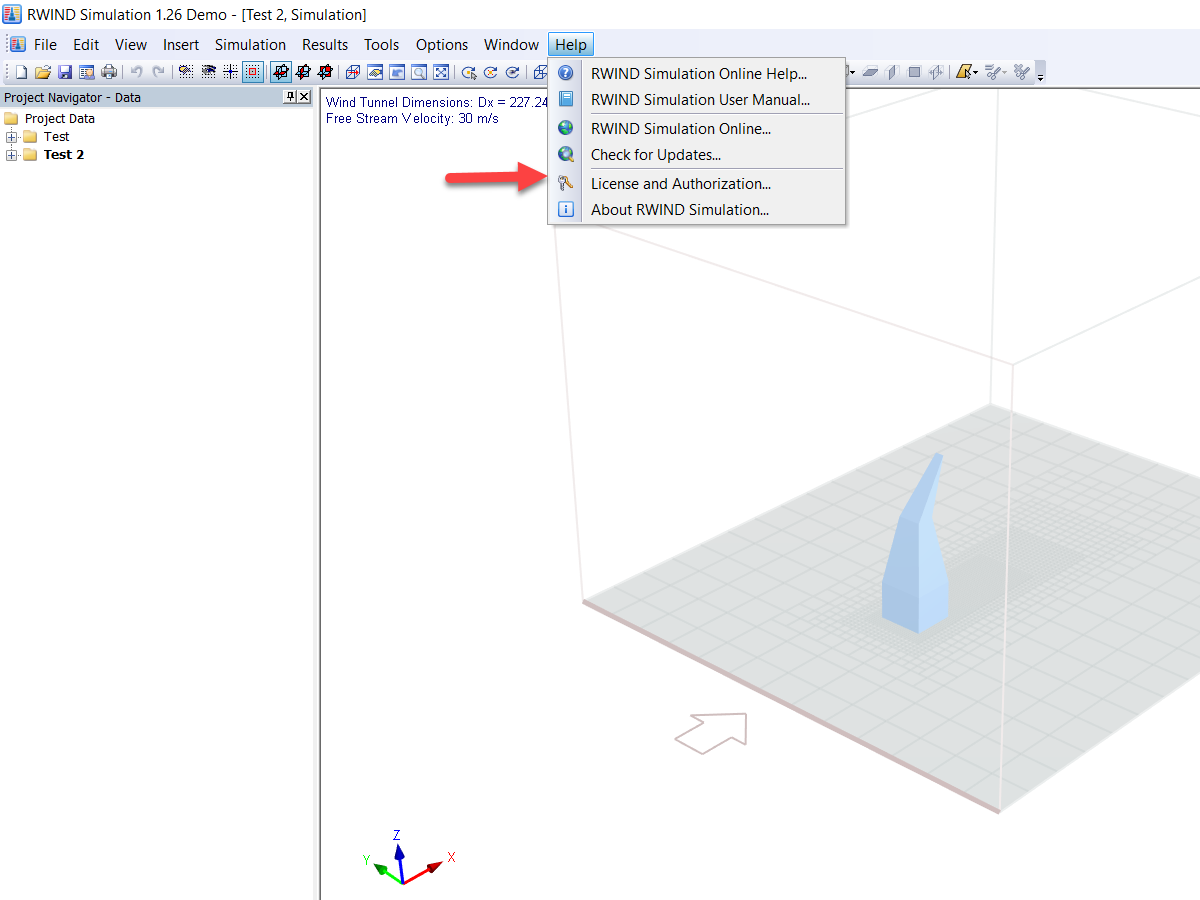Click the second red cube view icon
Screen dimensions: 1200x900
point(302,72)
